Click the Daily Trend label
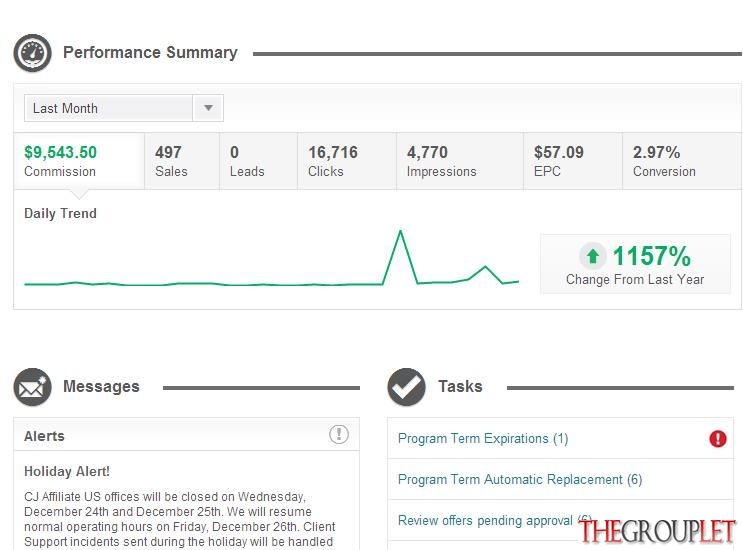Viewport: 743px width, 550px height. pyautogui.click(x=60, y=214)
